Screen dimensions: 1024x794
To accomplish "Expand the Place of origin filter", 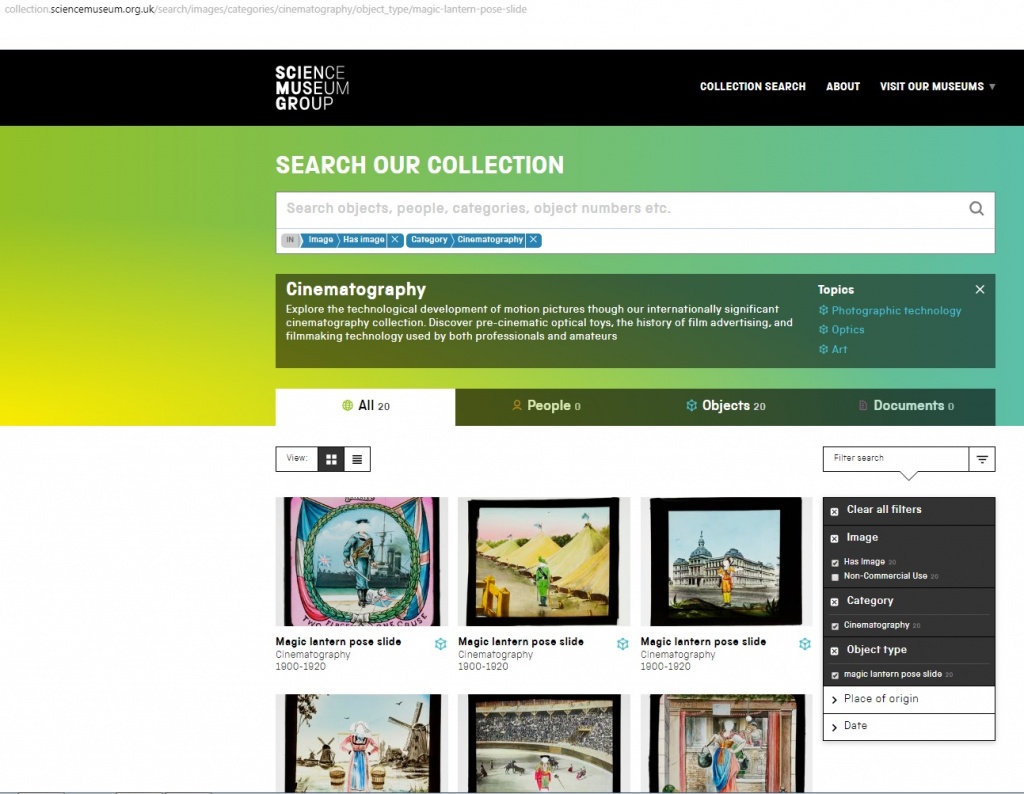I will 908,699.
